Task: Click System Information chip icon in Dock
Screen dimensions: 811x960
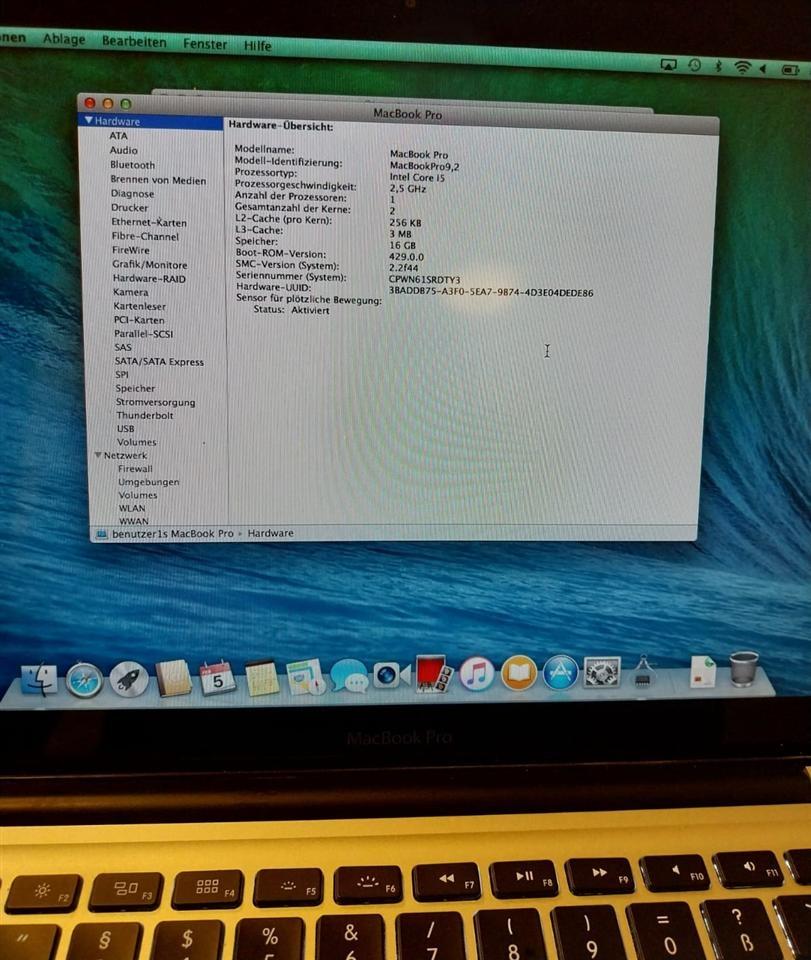Action: pyautogui.click(x=642, y=672)
